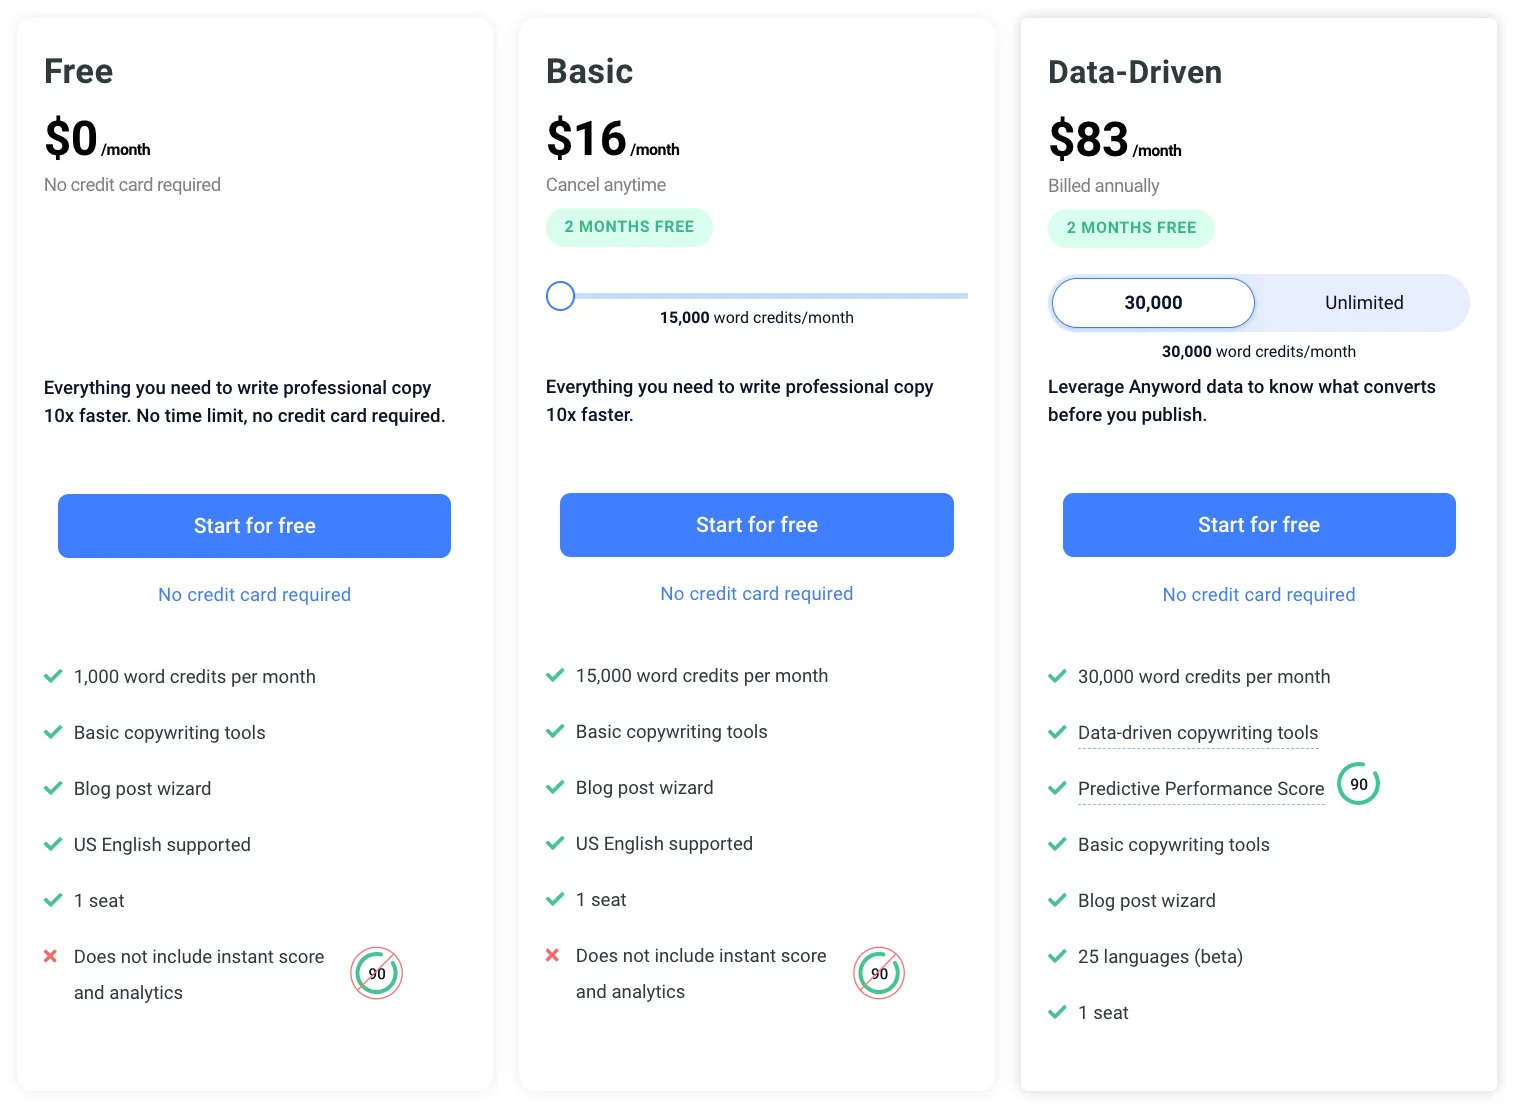1515x1119 pixels.
Task: Click checkmark beside 1,000 word credits
Action: [53, 677]
